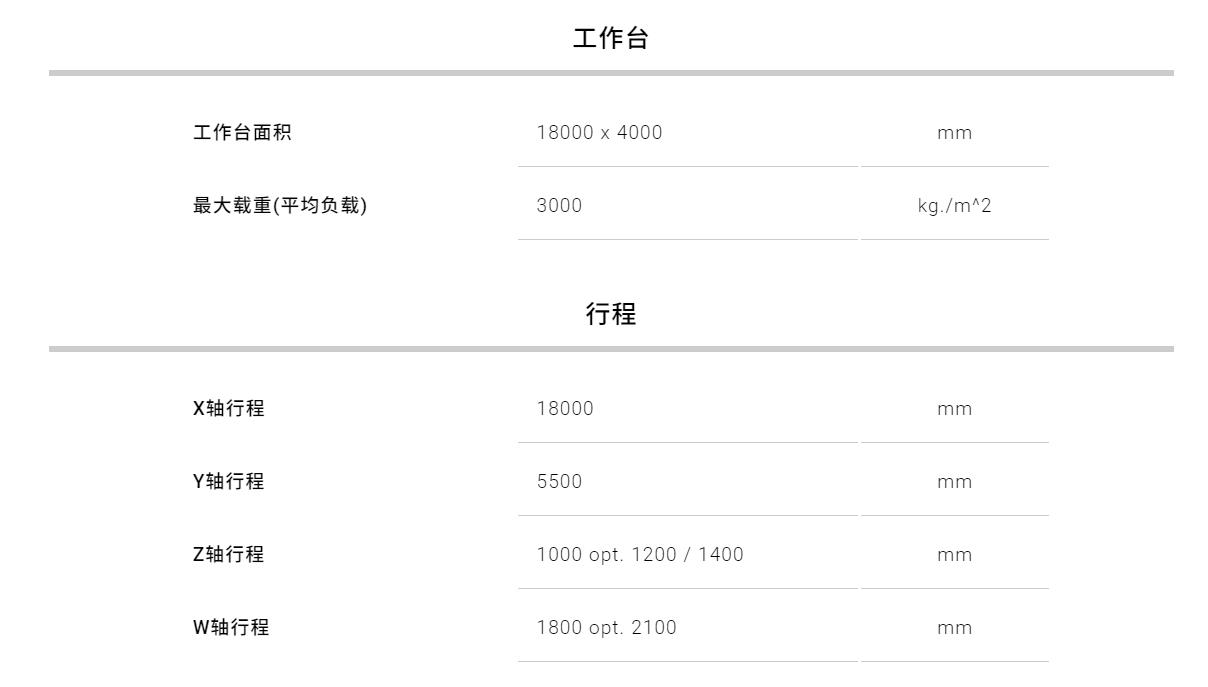
Task: Select the W轴行程 row label
Action: 231,627
